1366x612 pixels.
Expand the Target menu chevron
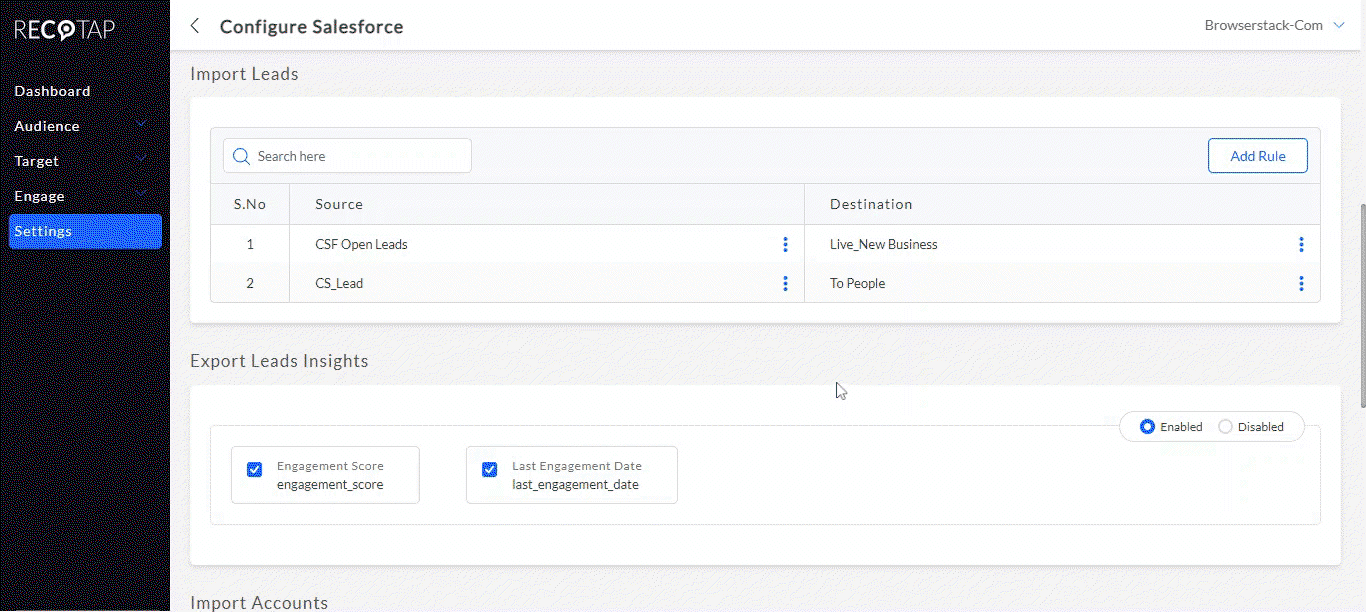pyautogui.click(x=141, y=159)
